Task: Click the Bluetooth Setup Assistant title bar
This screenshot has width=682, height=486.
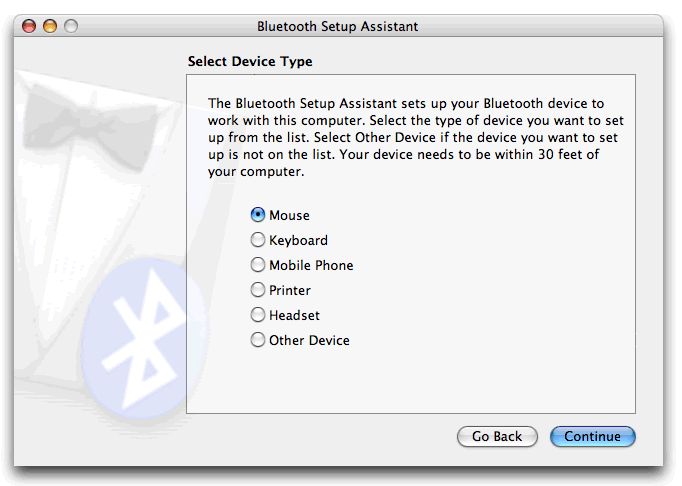Action: (x=338, y=26)
